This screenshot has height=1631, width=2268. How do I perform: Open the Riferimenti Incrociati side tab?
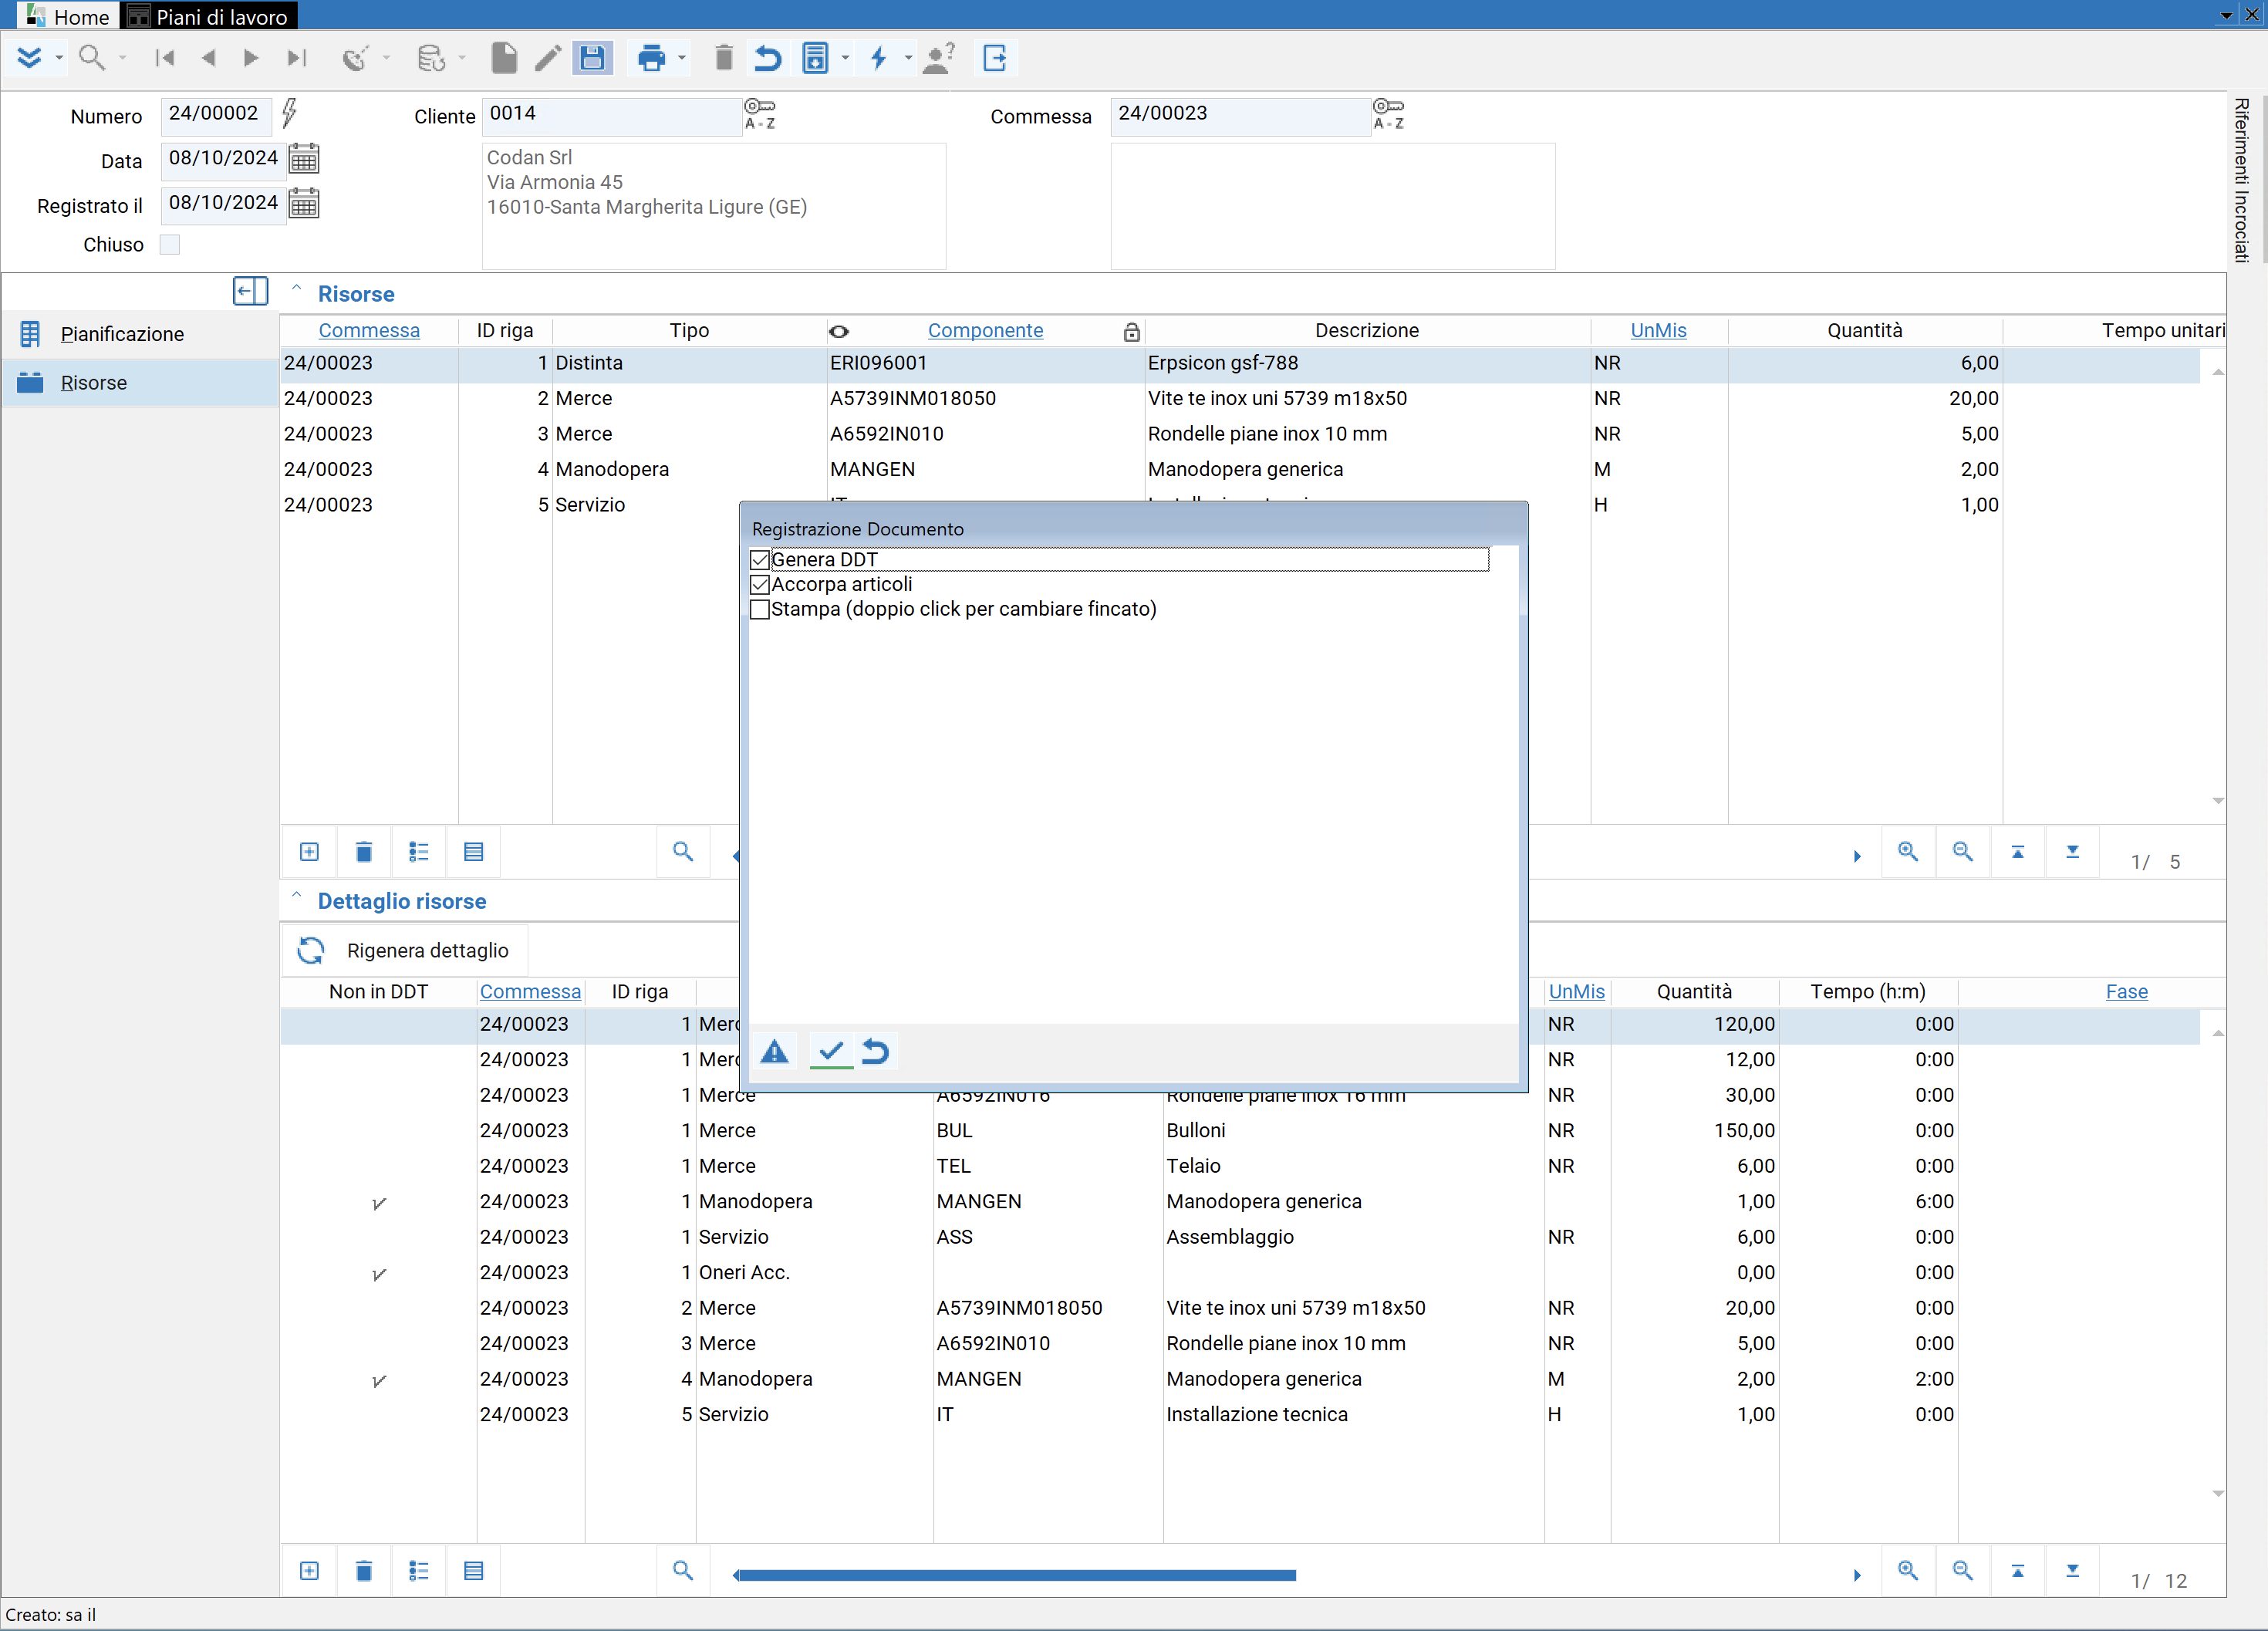point(2241,180)
